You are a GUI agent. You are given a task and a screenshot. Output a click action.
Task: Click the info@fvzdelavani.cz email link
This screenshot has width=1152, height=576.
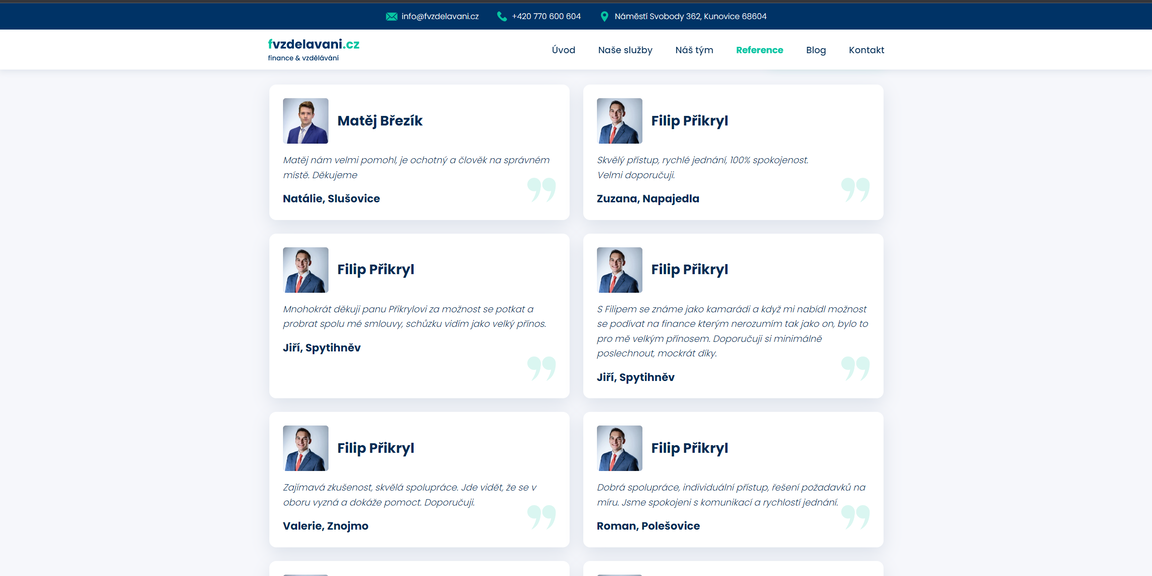[x=440, y=17]
